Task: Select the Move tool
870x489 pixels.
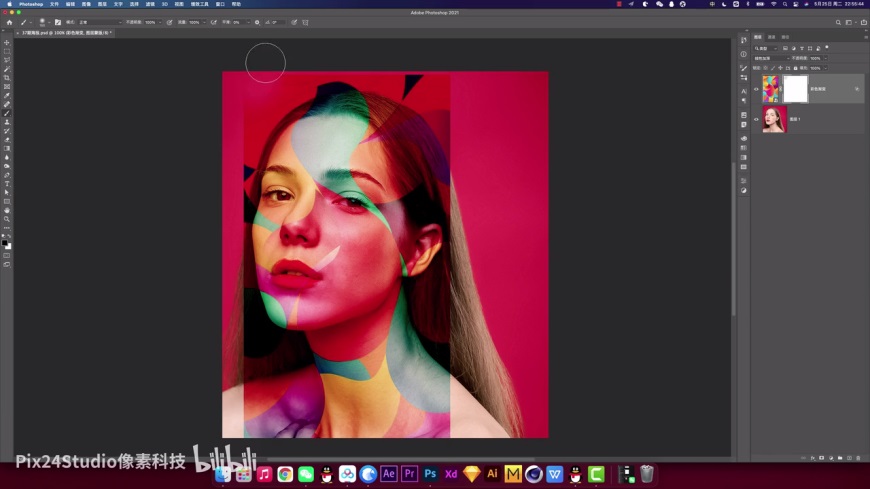Action: [x=7, y=42]
